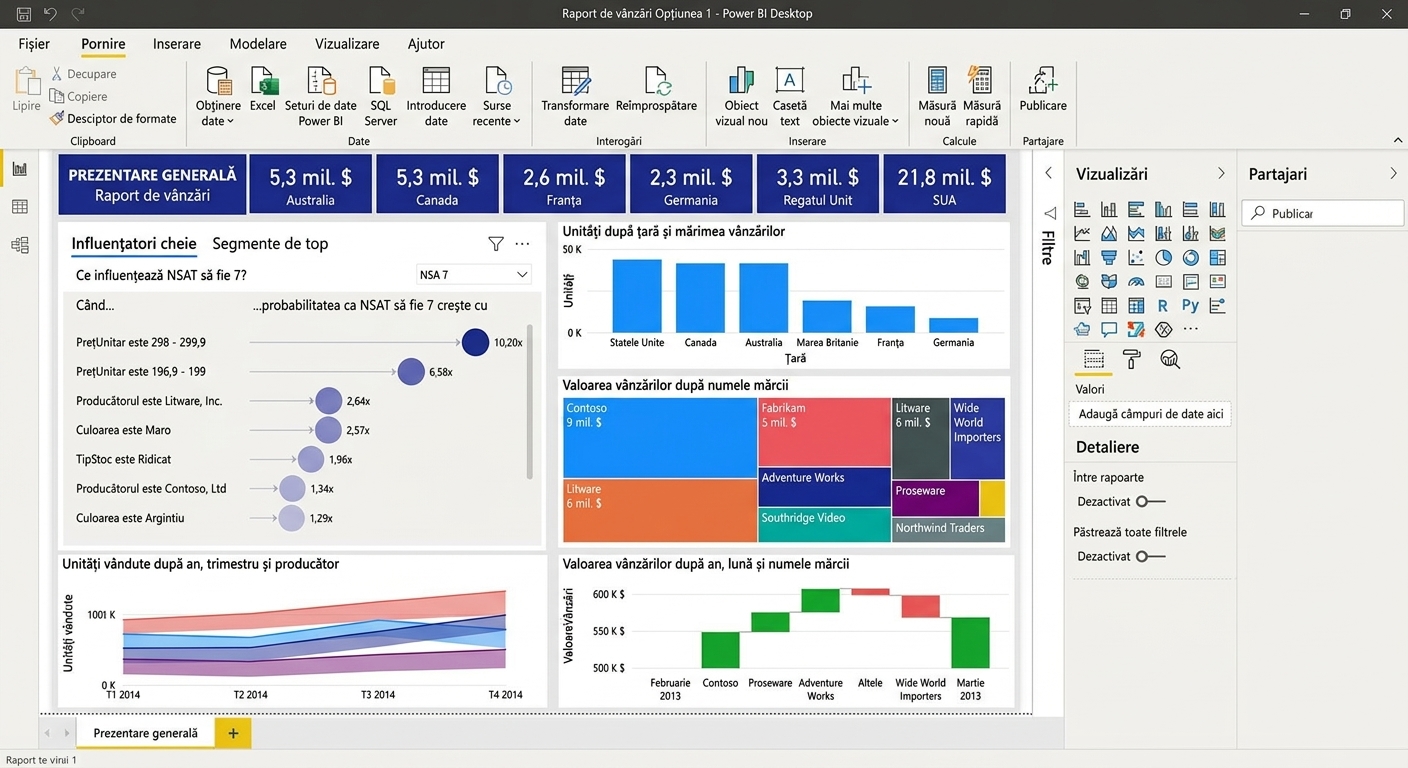Click the Adaugă câmpuri de date aici well
Viewport: 1408px width, 768px height.
pyautogui.click(x=1150, y=414)
